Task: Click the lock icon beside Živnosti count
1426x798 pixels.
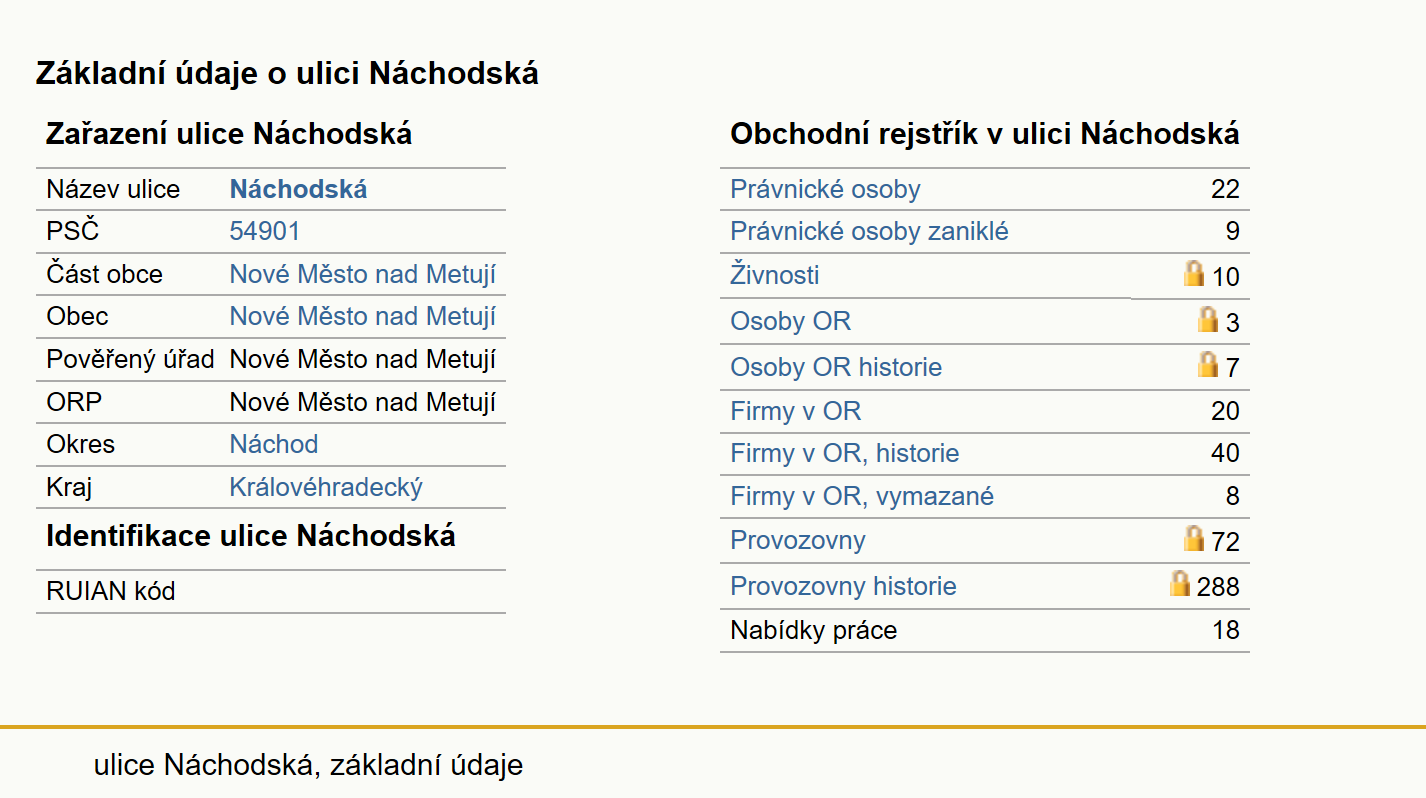Action: pyautogui.click(x=1193, y=273)
